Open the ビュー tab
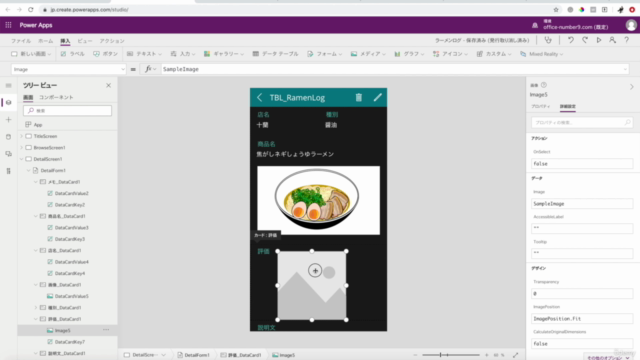Image resolution: width=640 pixels, height=360 pixels. click(84, 41)
